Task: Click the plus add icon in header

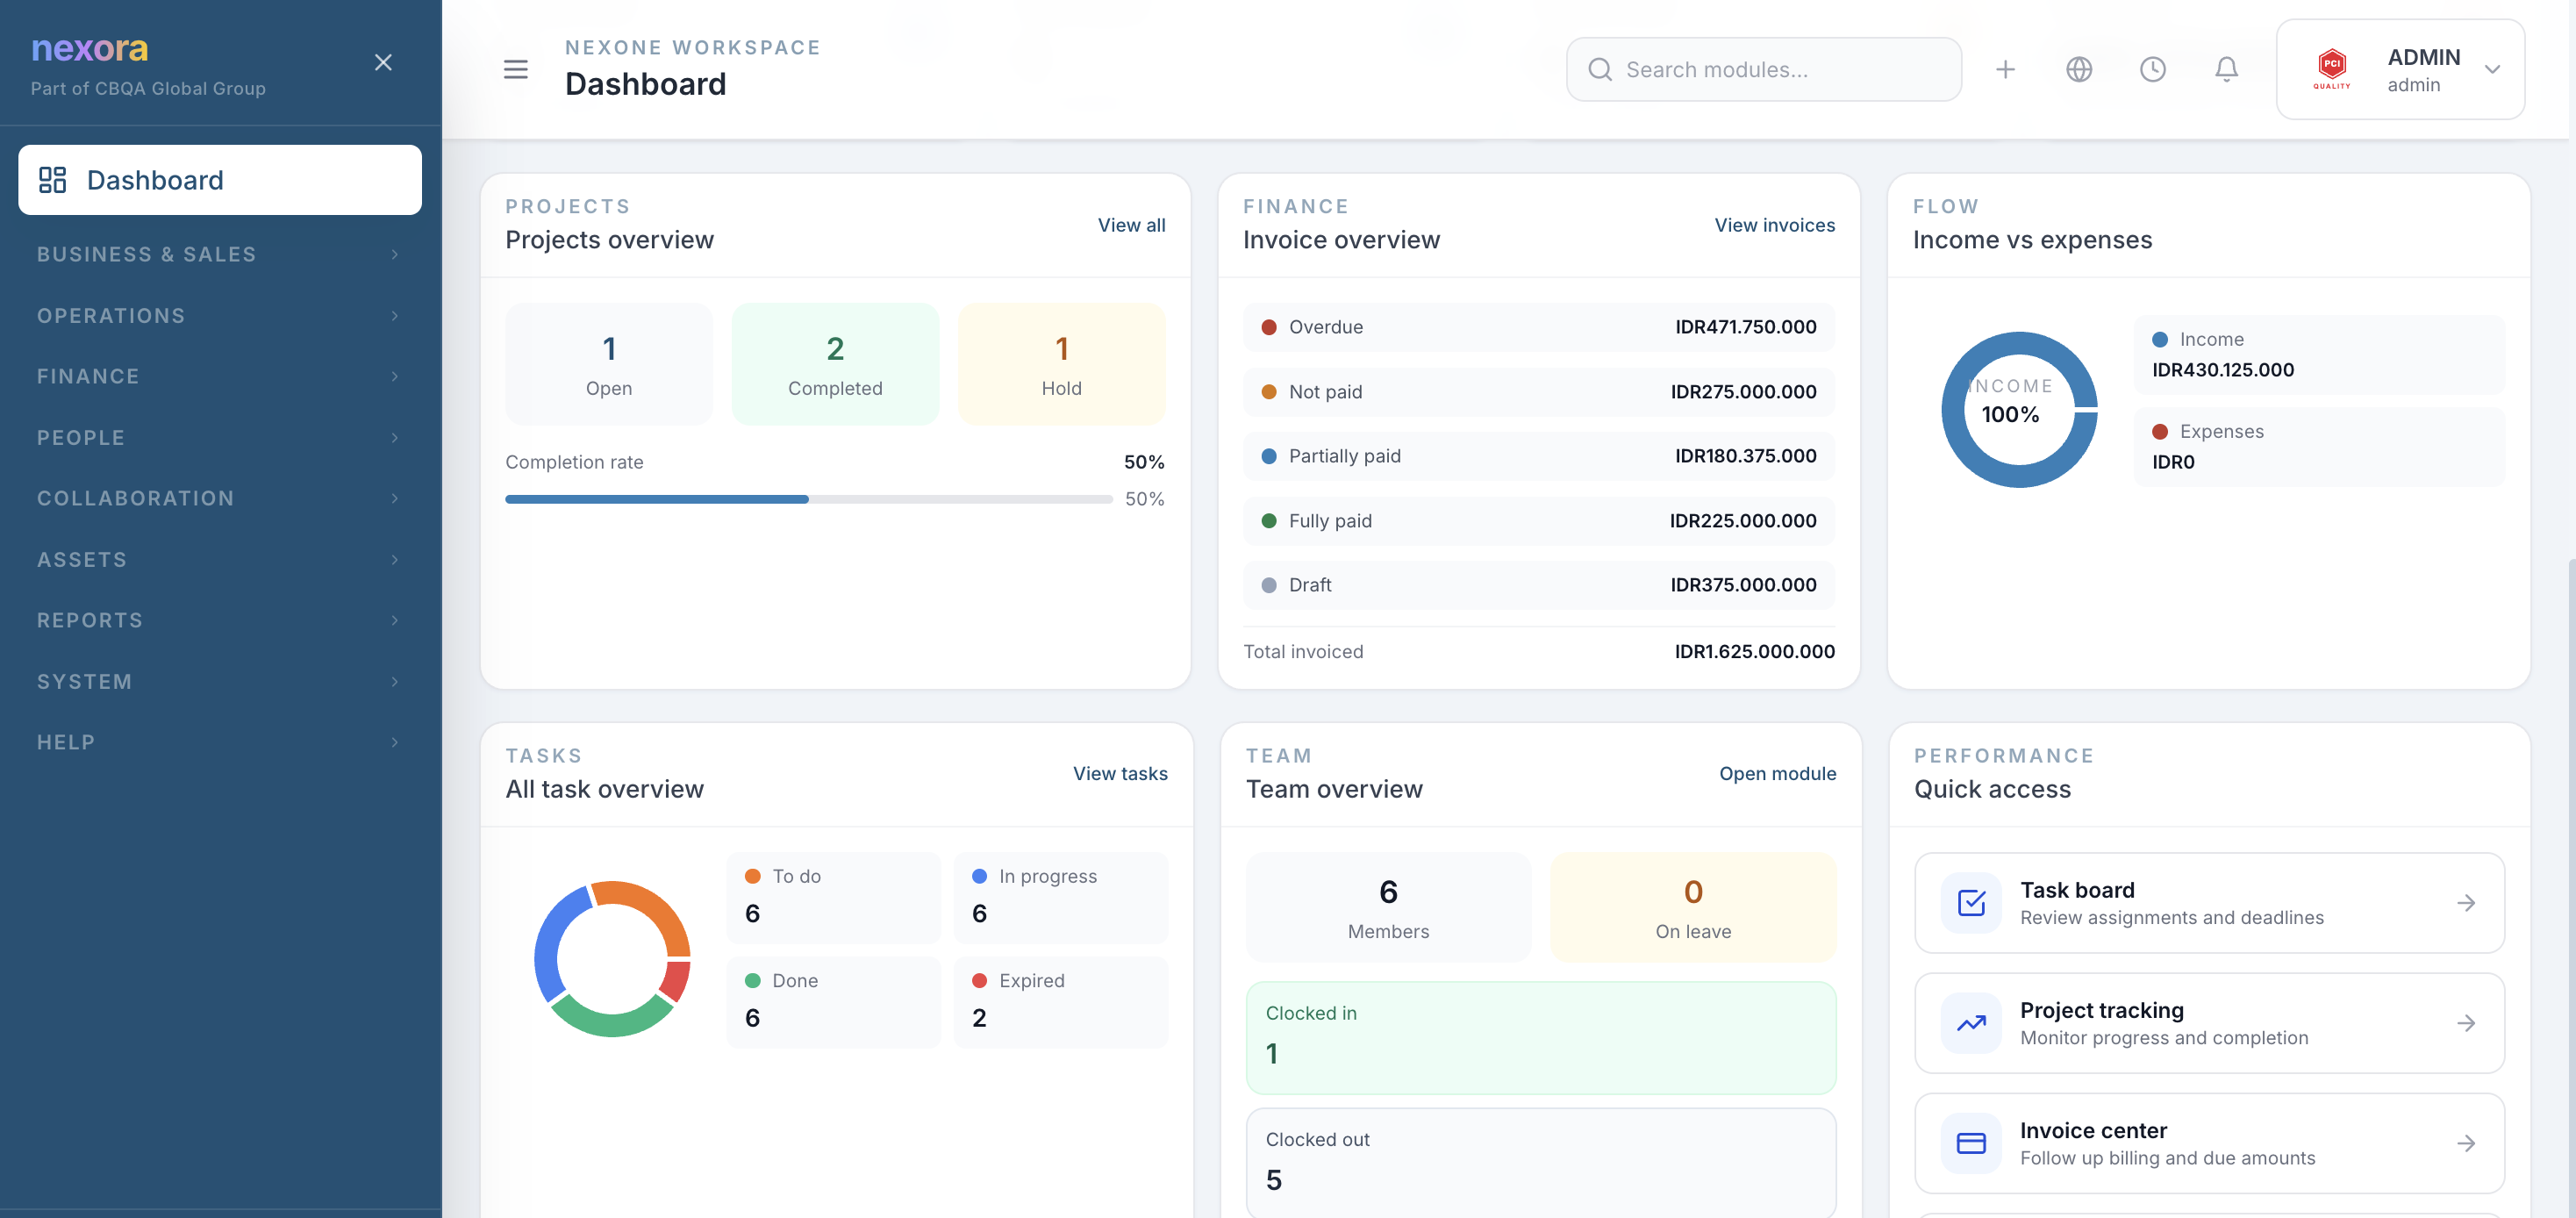Action: pos(2005,69)
